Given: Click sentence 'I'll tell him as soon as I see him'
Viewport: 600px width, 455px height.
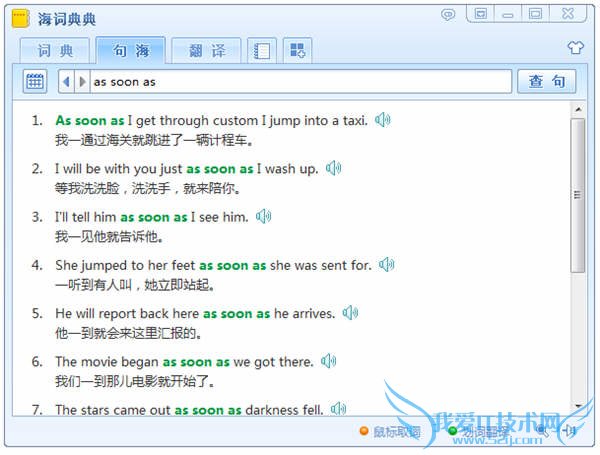Looking at the screenshot, I should (152, 217).
